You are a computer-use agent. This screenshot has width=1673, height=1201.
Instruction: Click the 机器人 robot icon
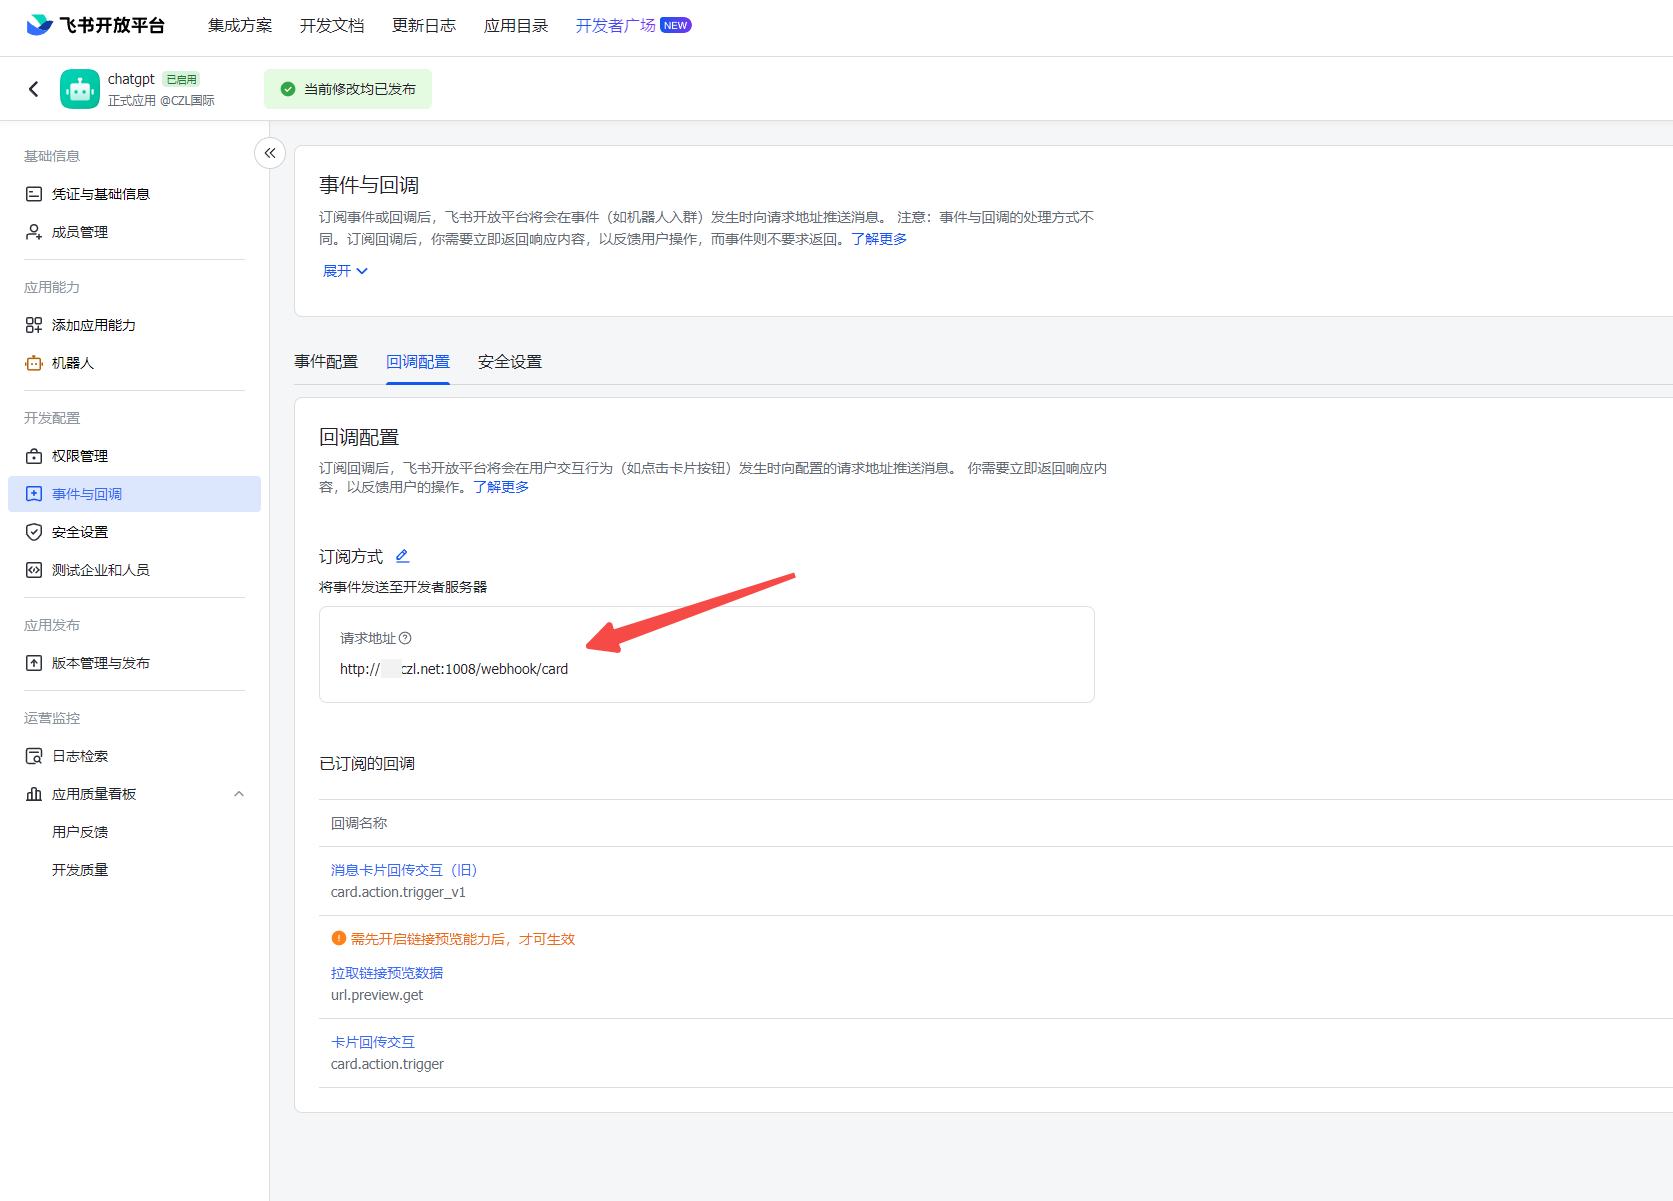click(34, 363)
